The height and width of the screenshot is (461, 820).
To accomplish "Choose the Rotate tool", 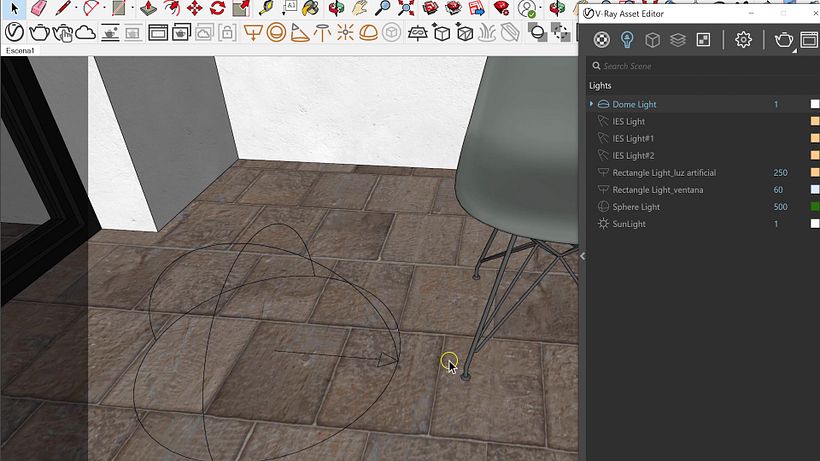I will pos(217,9).
